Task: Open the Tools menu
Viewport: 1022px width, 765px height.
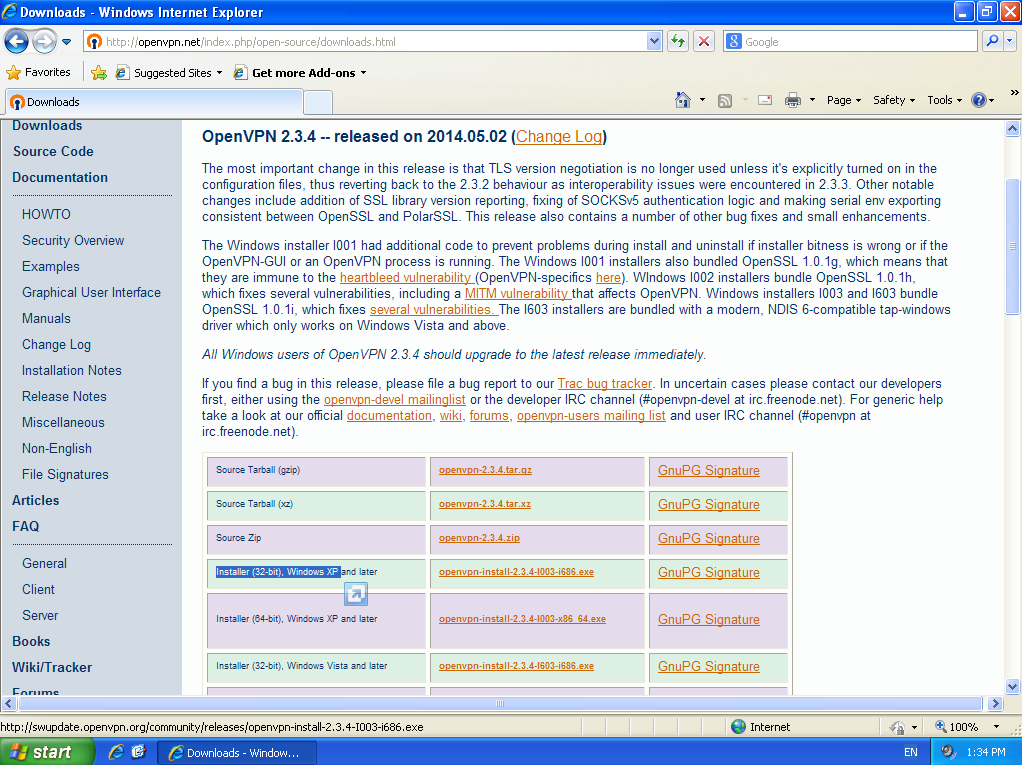Action: pos(944,100)
